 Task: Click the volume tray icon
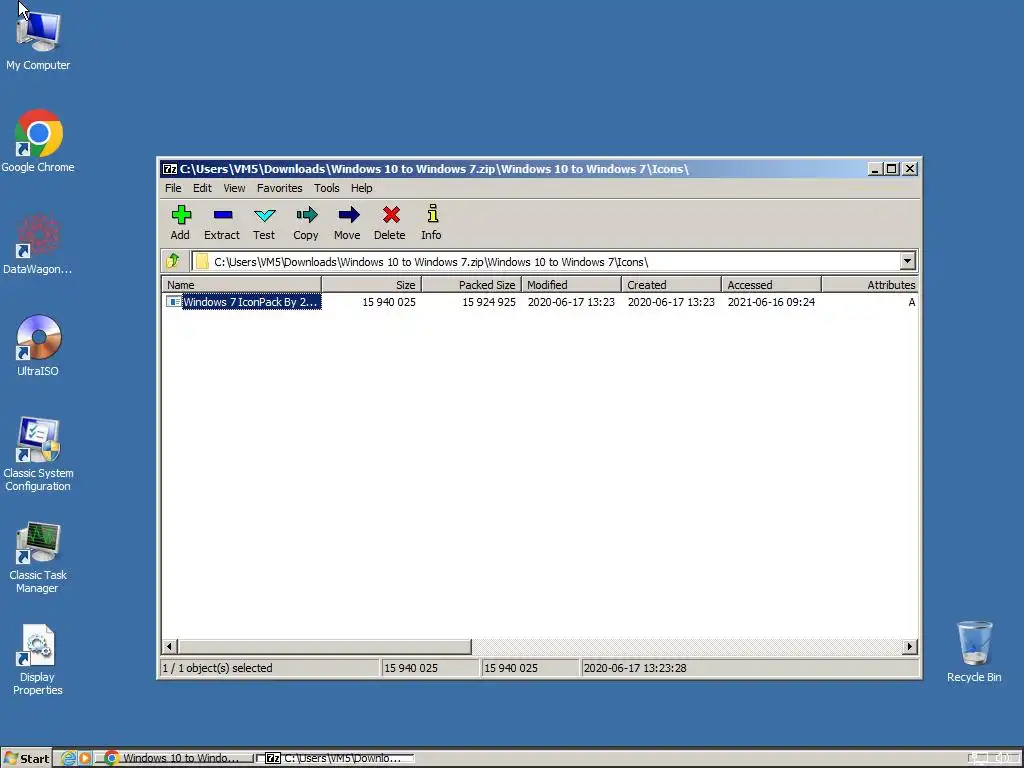[1003, 758]
